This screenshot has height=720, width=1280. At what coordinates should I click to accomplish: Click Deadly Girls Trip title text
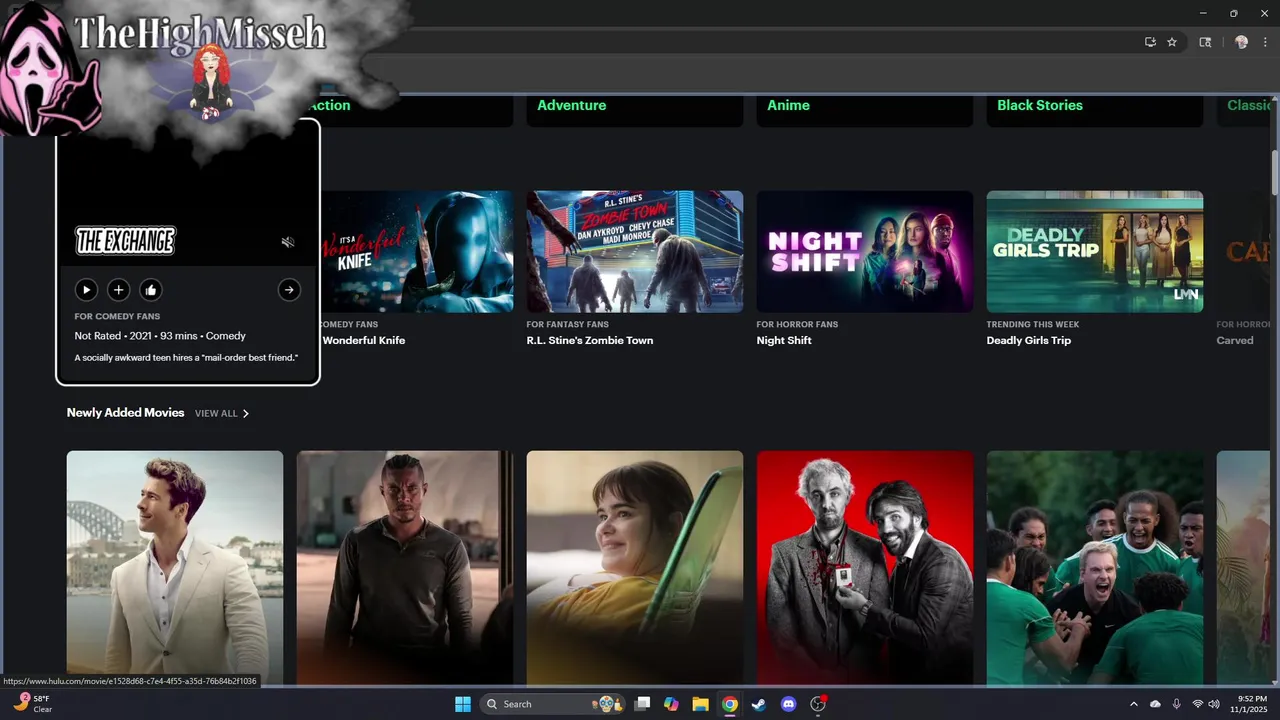(1029, 340)
